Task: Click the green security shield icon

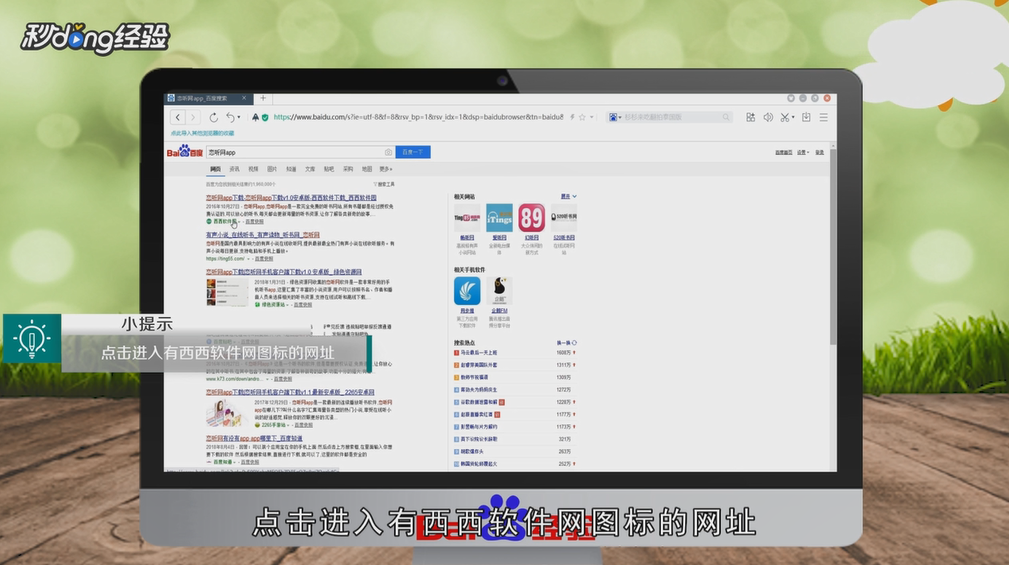Action: click(x=264, y=118)
